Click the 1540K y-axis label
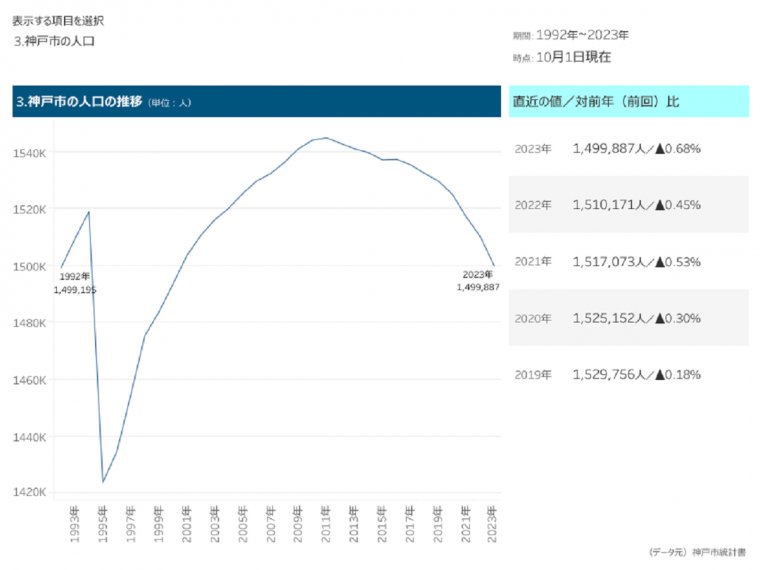The width and height of the screenshot is (760, 570). [30, 153]
